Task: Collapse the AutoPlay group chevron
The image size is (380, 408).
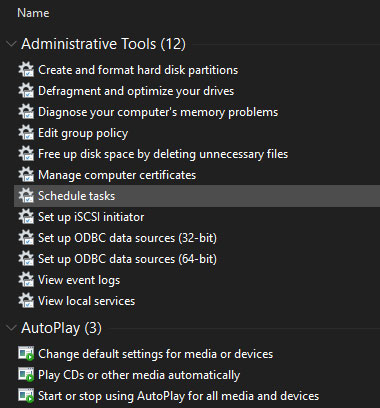Action: coord(11,328)
